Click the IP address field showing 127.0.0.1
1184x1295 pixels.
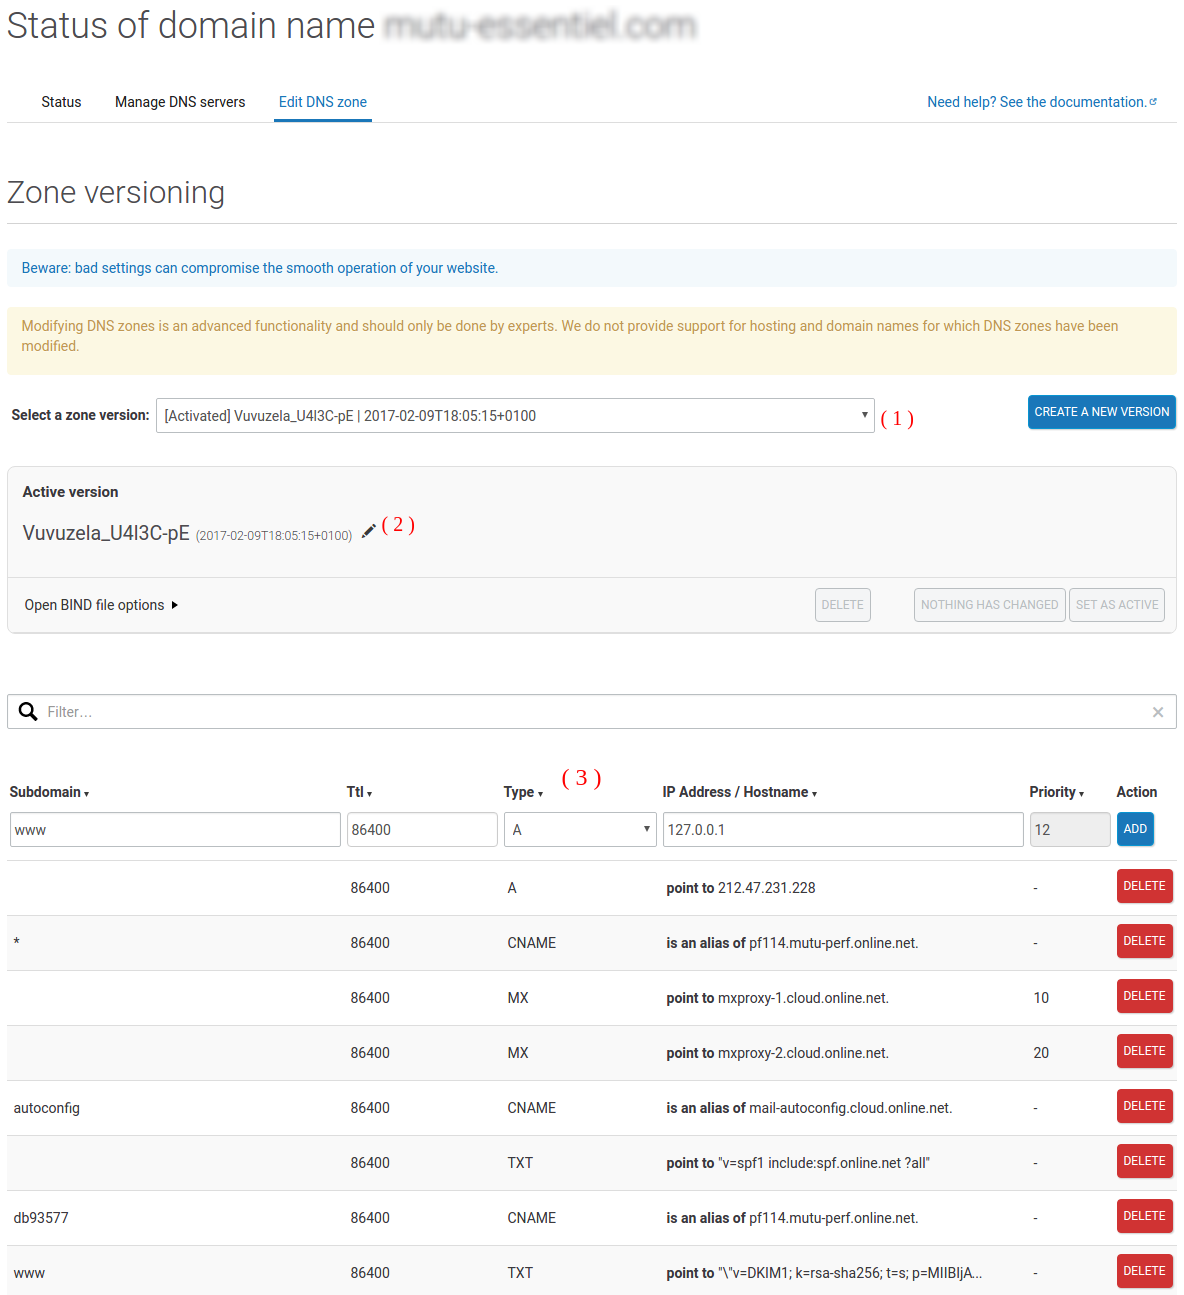[842, 830]
